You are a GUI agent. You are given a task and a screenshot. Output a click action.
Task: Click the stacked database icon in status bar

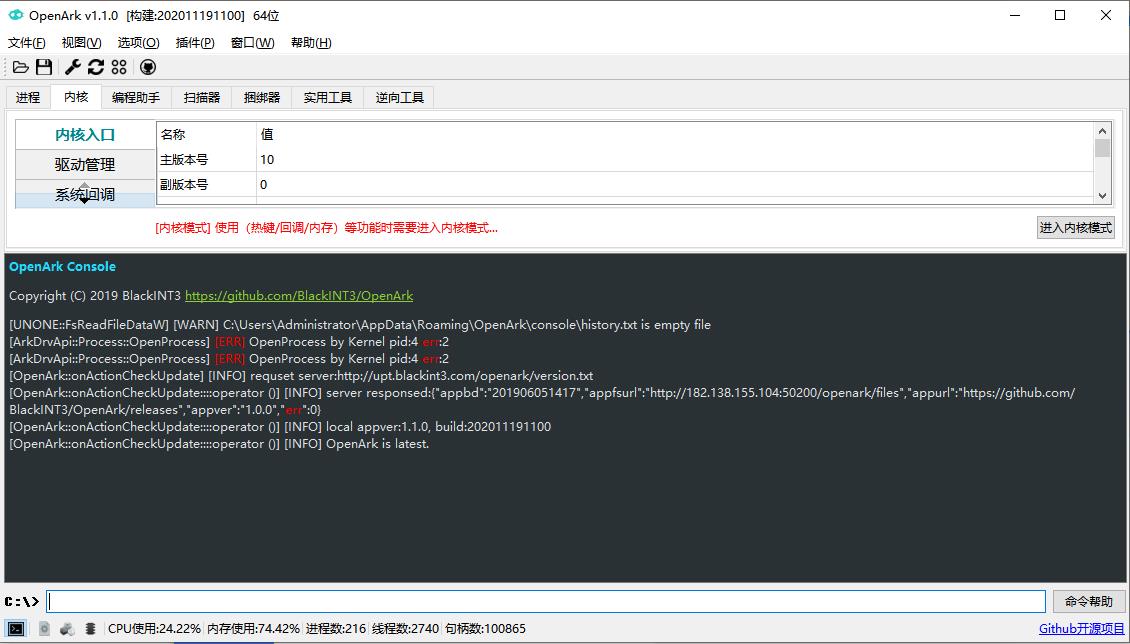tap(90, 629)
